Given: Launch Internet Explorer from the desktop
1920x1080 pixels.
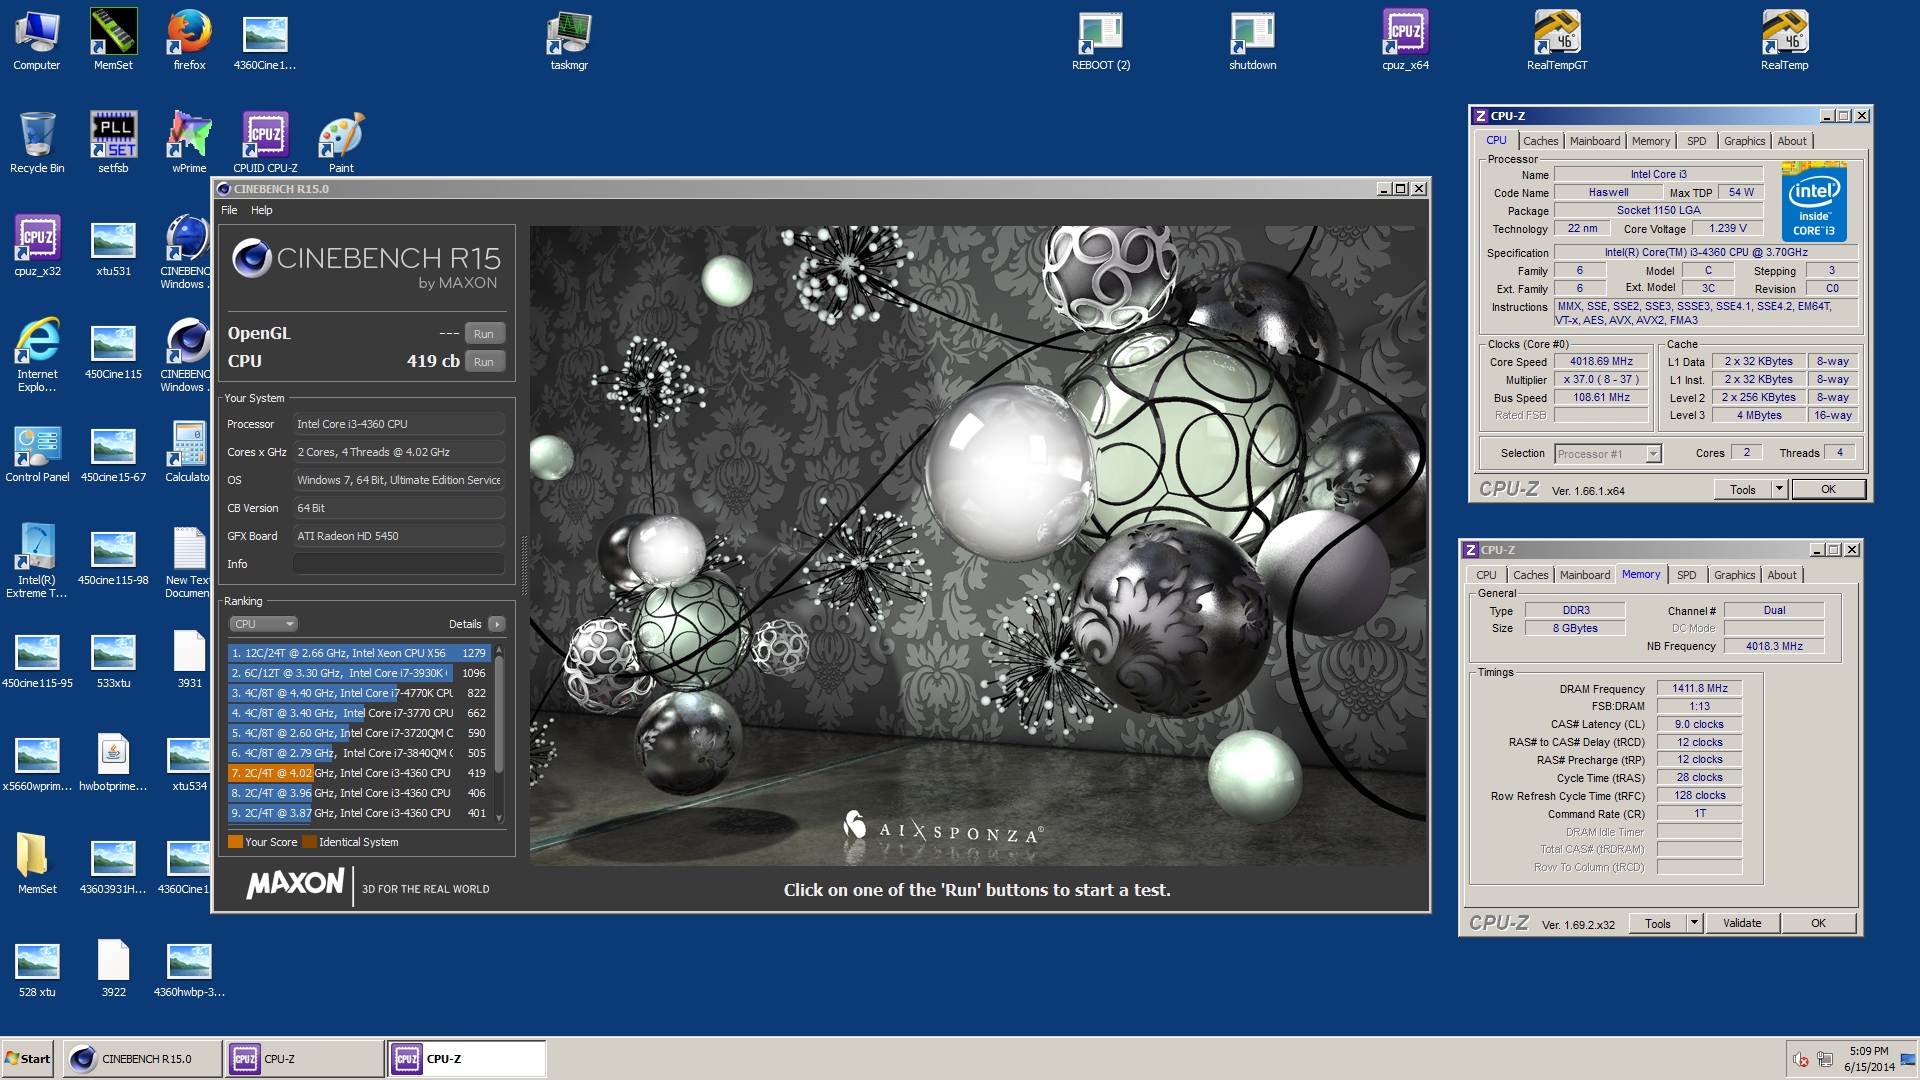Looking at the screenshot, I should coord(37,355).
